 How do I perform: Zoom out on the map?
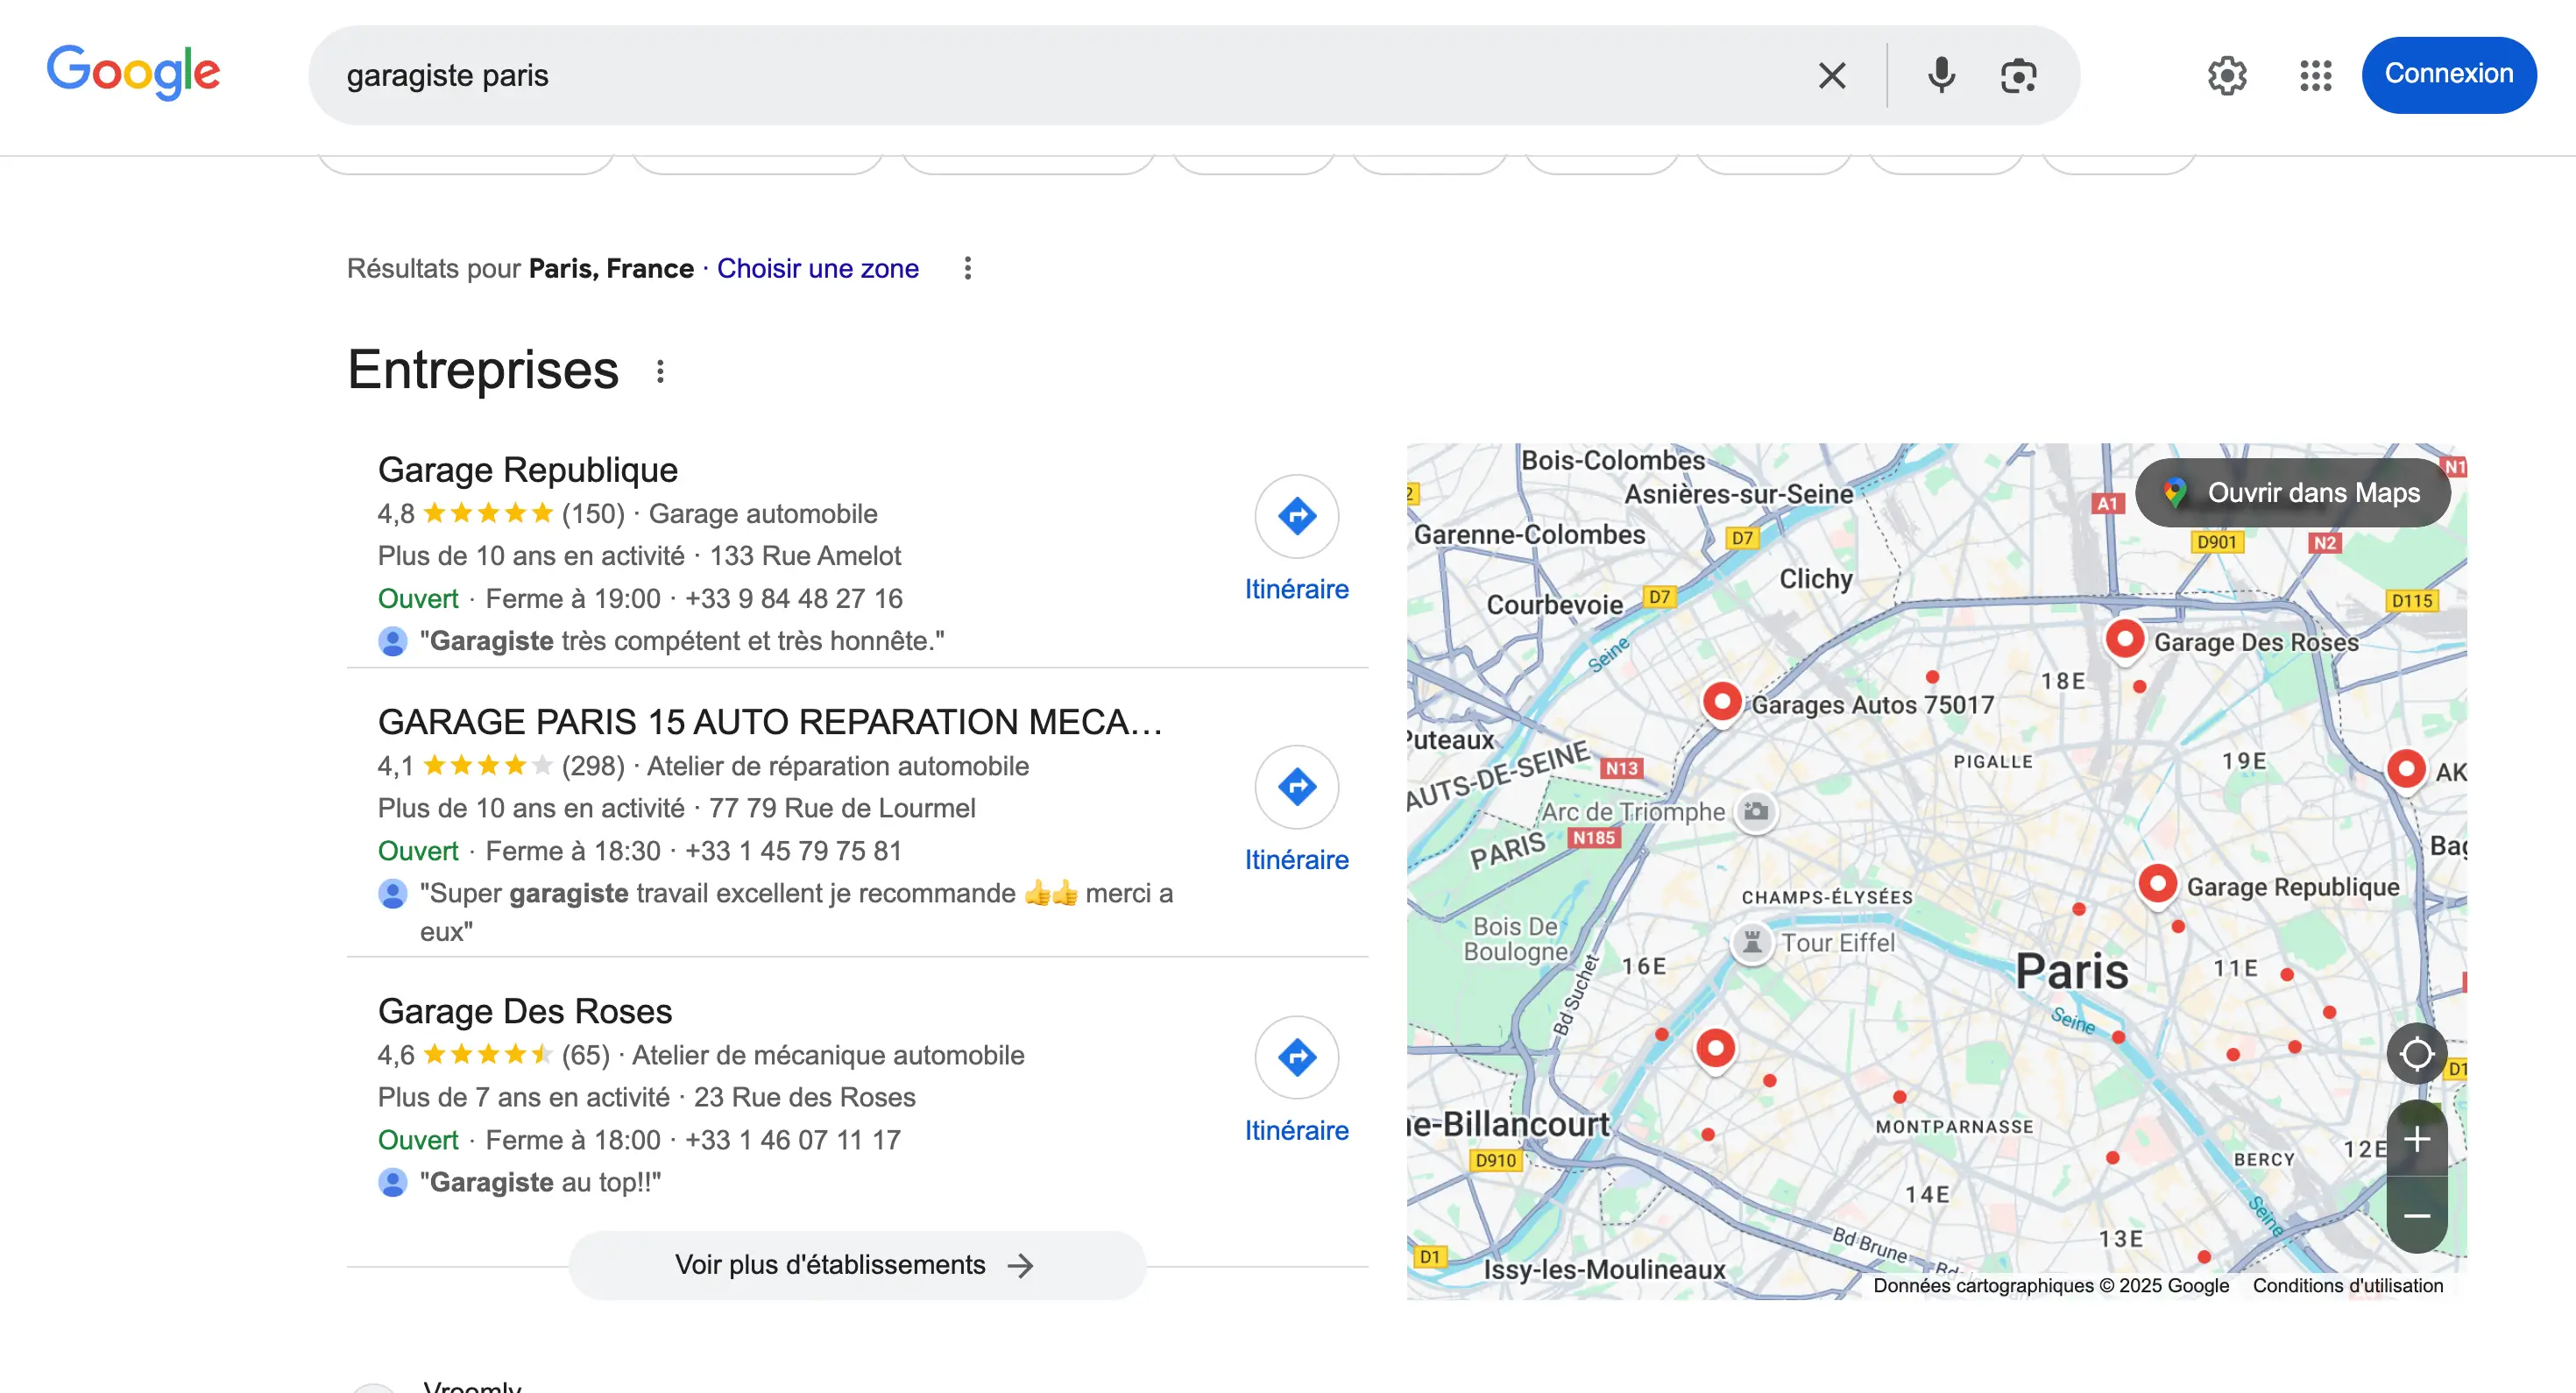coord(2416,1215)
